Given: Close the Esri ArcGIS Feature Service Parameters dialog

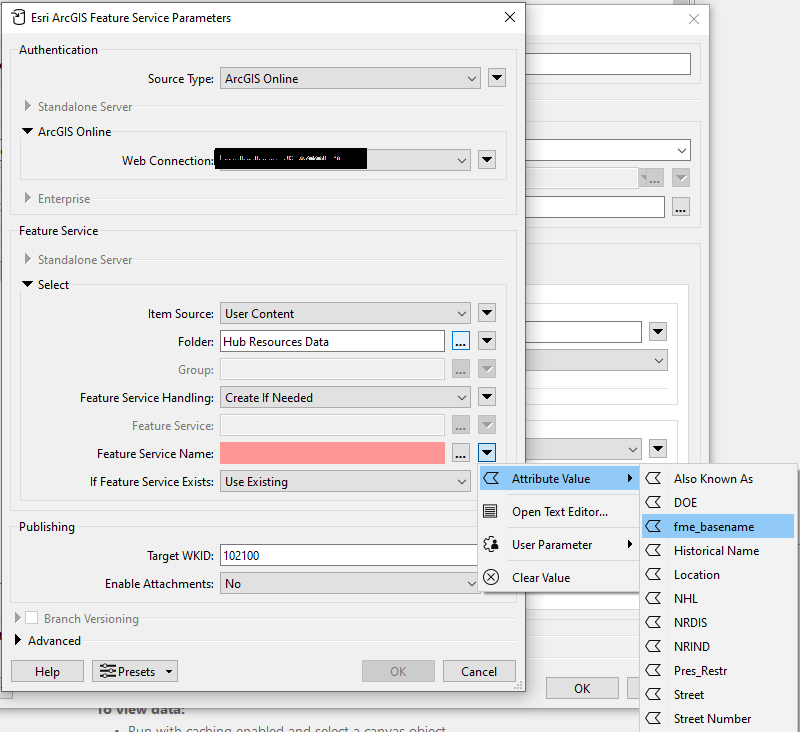Looking at the screenshot, I should 510,17.
